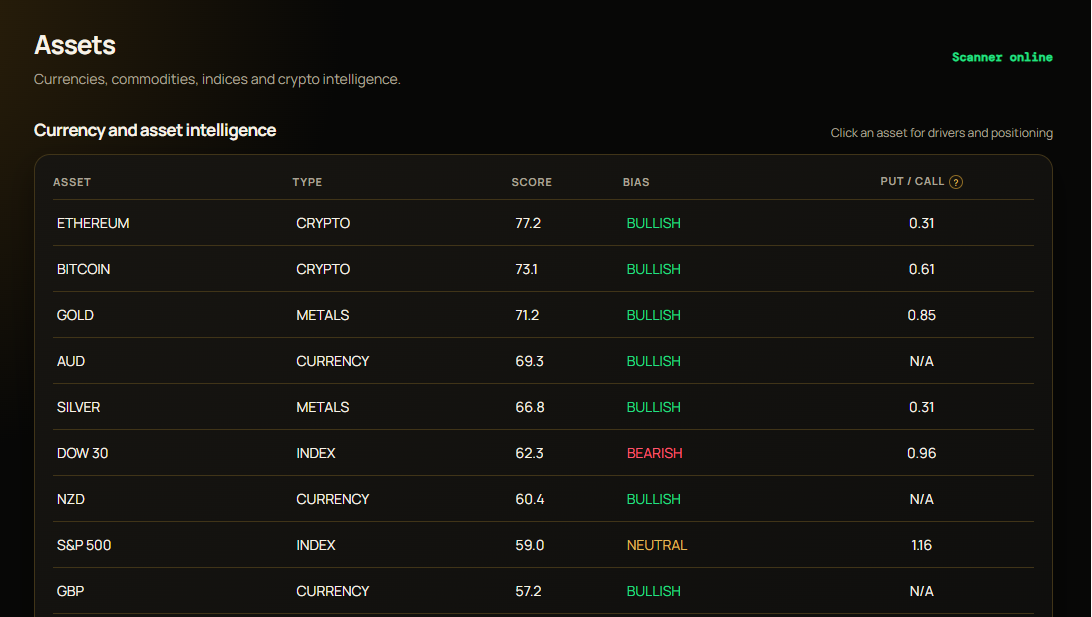Click the ASSET column header
Screen dimensions: 1092x617
(72, 182)
